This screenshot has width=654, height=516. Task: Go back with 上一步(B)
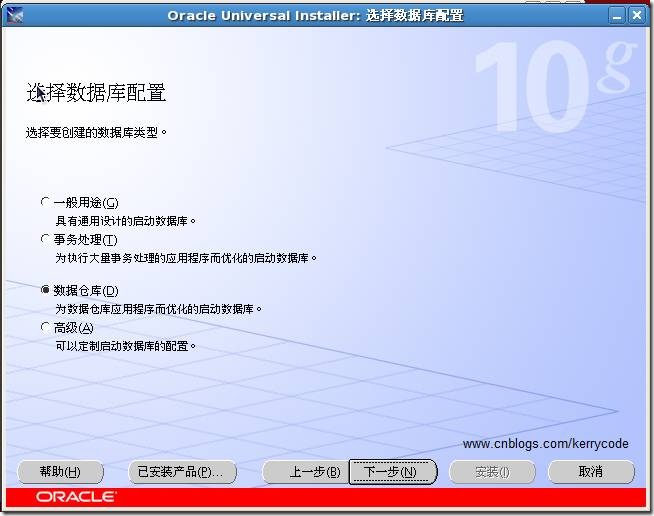pos(306,472)
